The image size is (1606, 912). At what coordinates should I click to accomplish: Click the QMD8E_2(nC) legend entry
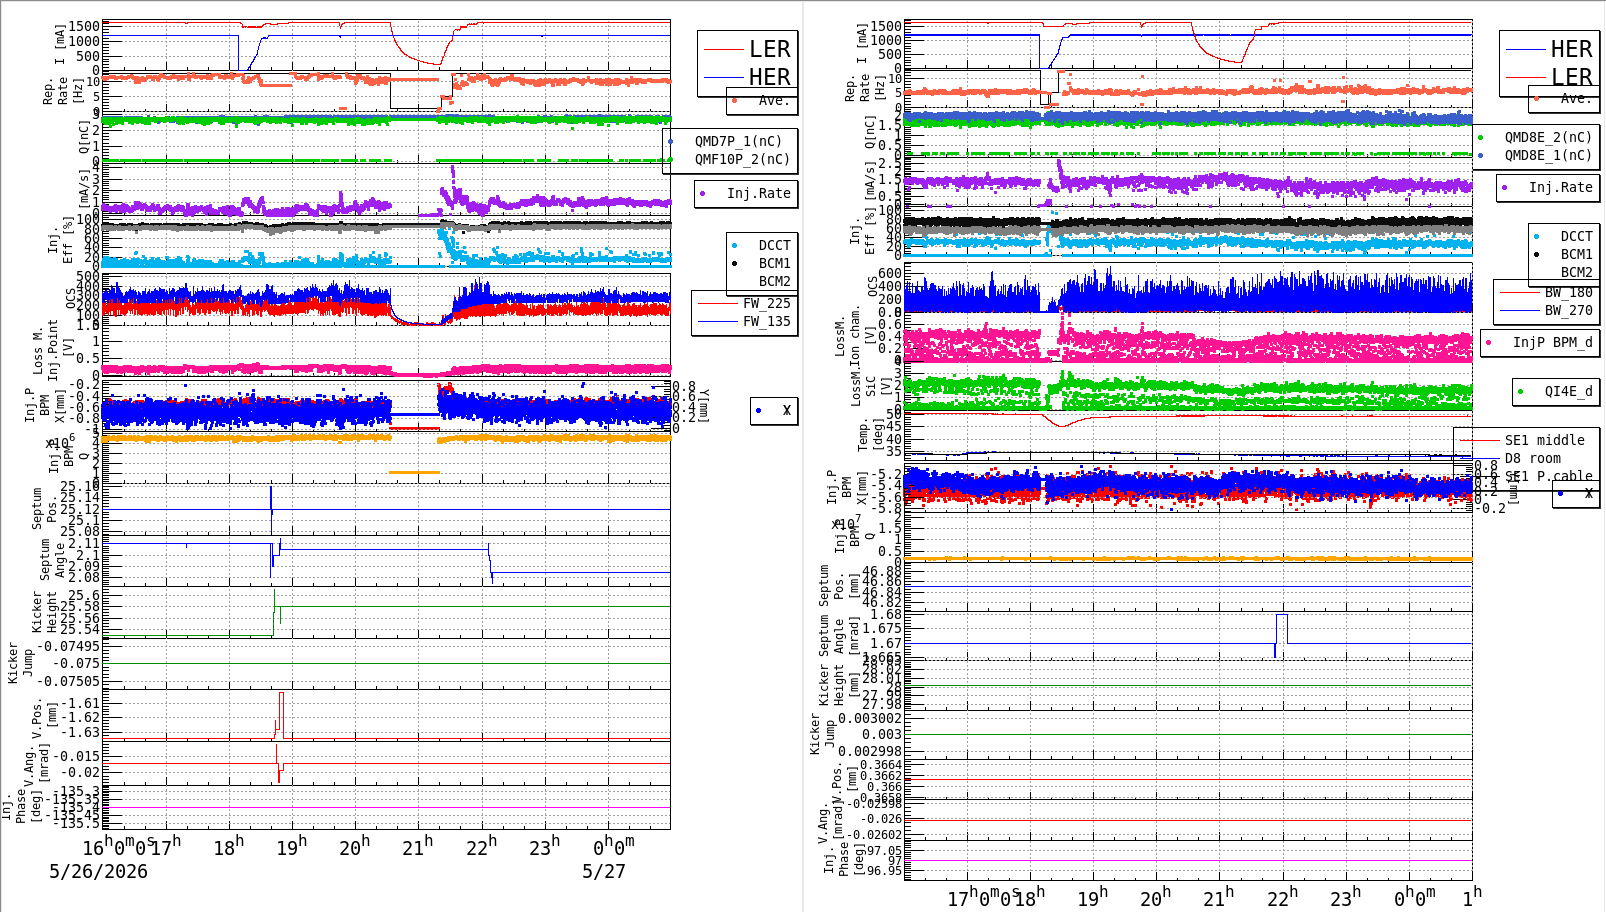coord(1535,137)
